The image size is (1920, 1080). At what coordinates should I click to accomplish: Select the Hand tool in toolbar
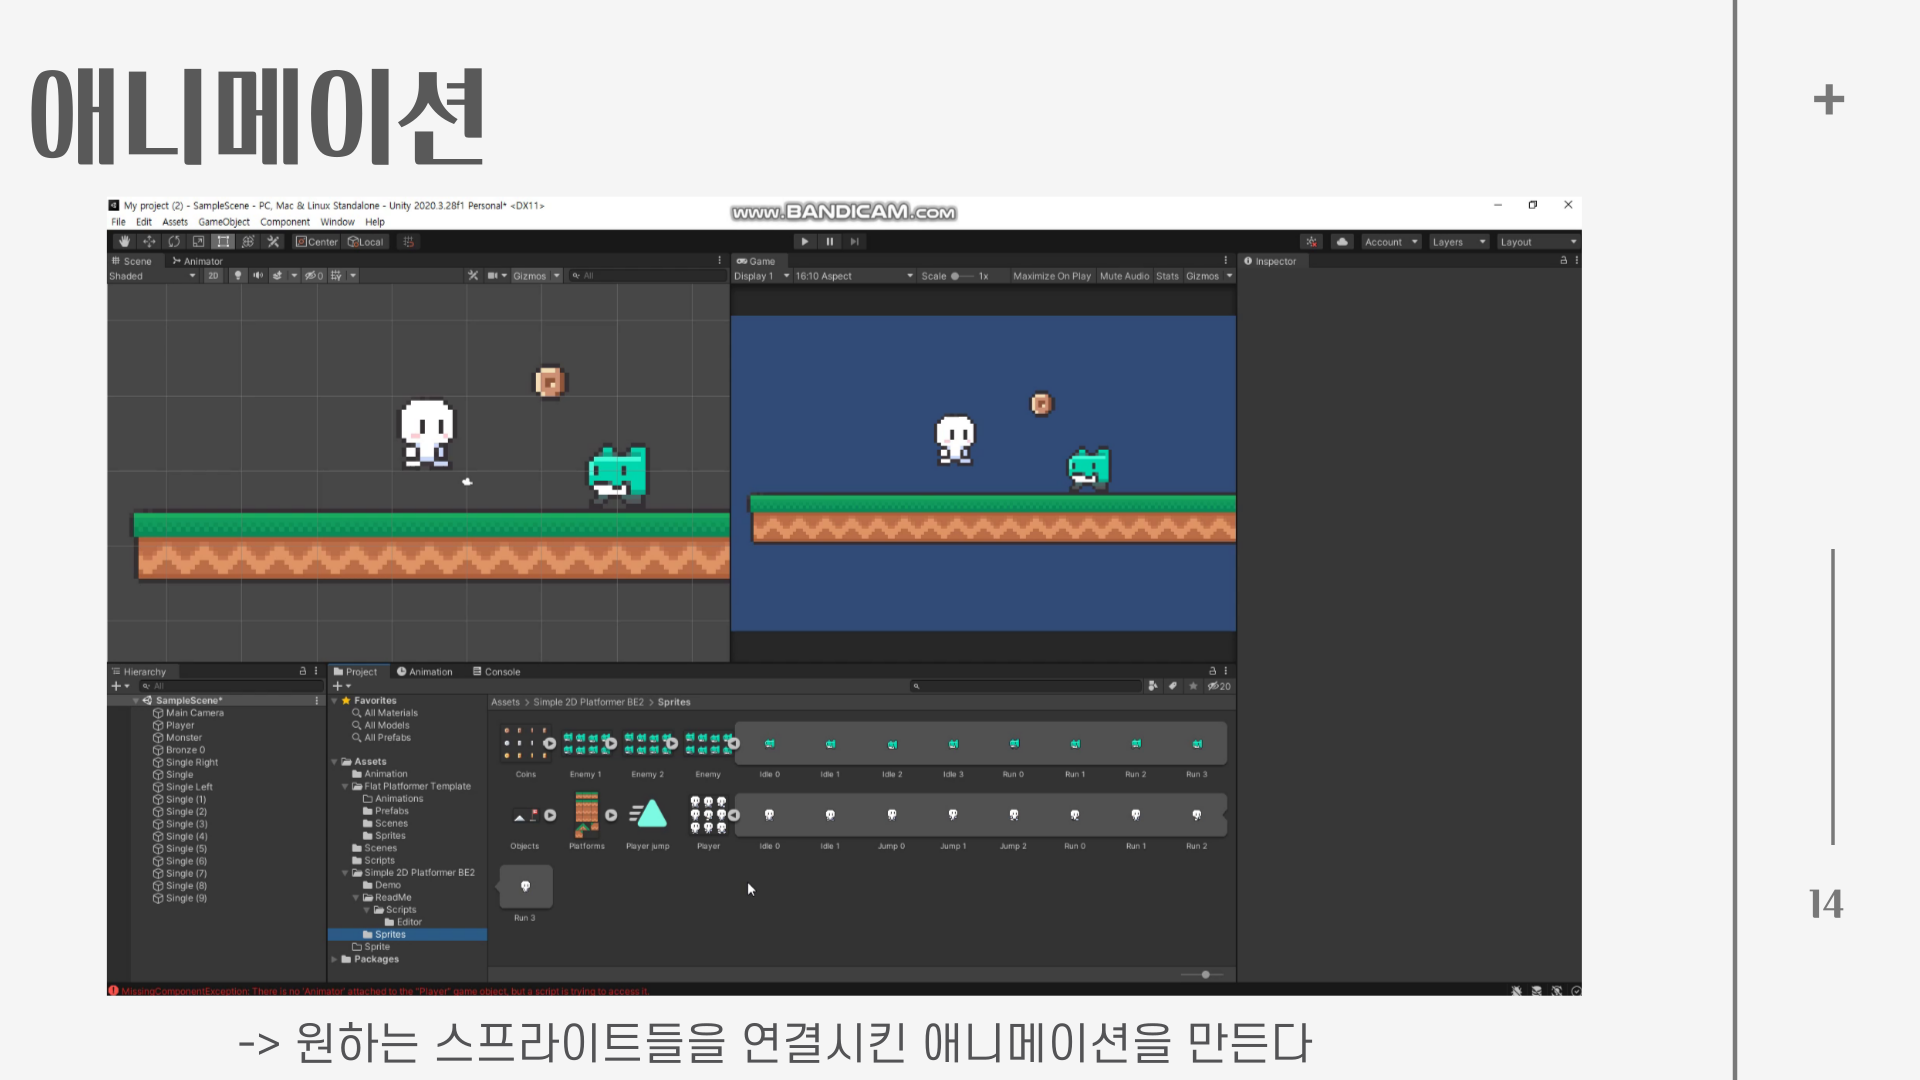[x=124, y=242]
